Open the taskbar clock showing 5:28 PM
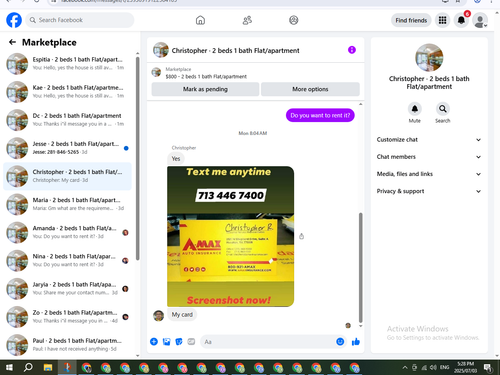 pyautogui.click(x=465, y=367)
